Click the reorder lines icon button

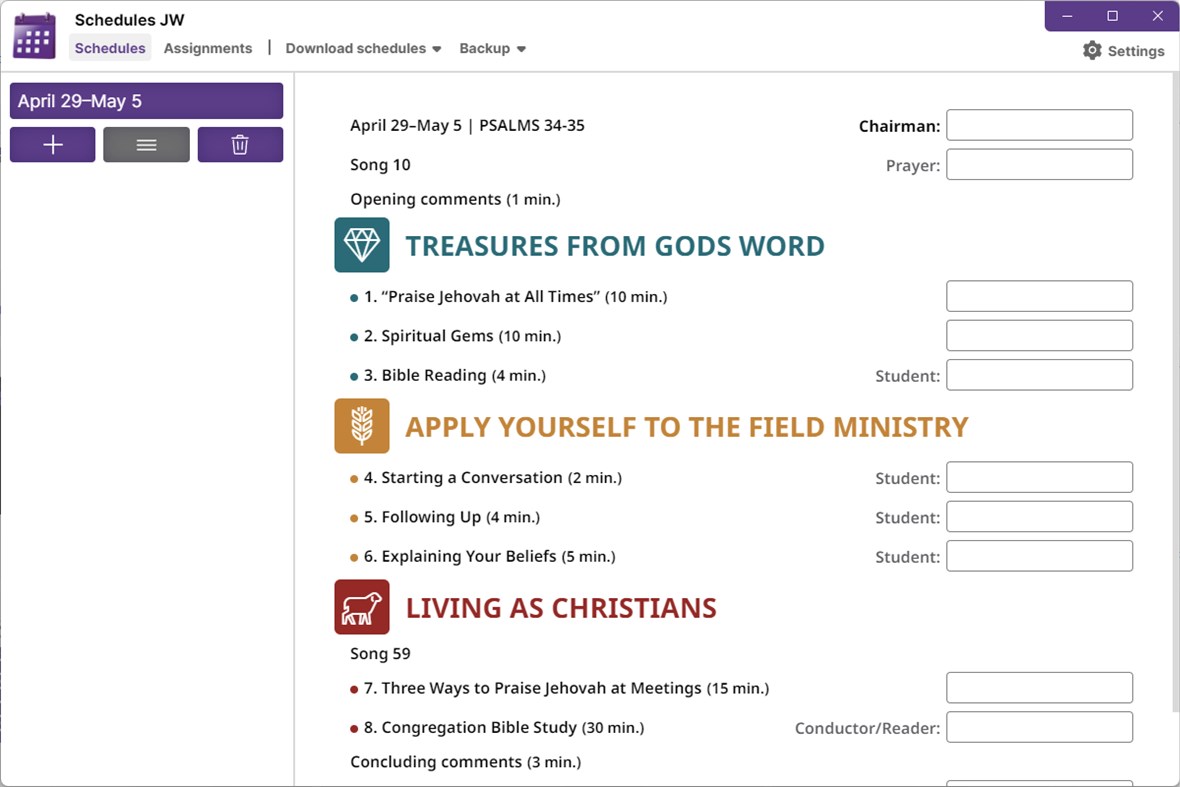[x=146, y=145]
